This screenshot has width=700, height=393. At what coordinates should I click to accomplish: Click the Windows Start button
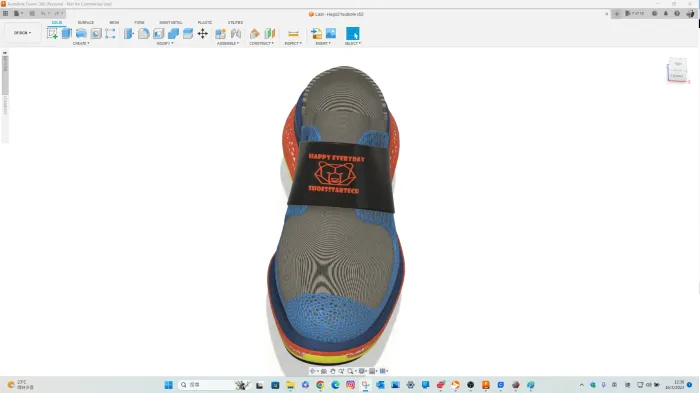pos(168,385)
